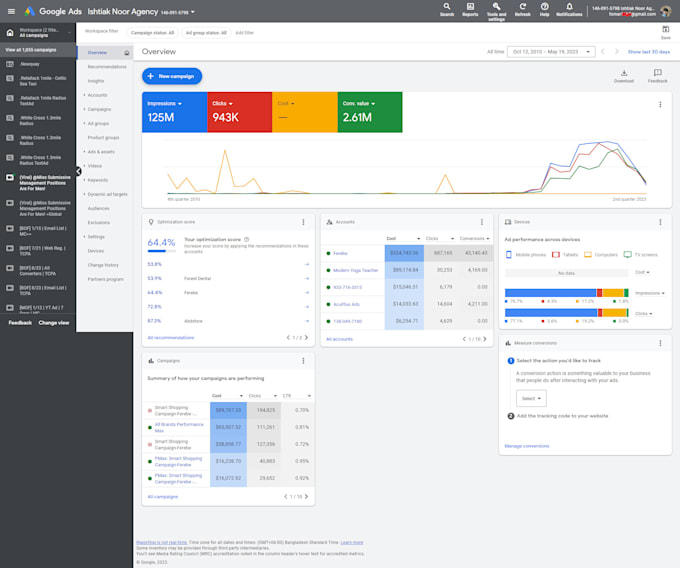Go to previous date range arrow
The width and height of the screenshot is (680, 568).
pyautogui.click(x=603, y=52)
